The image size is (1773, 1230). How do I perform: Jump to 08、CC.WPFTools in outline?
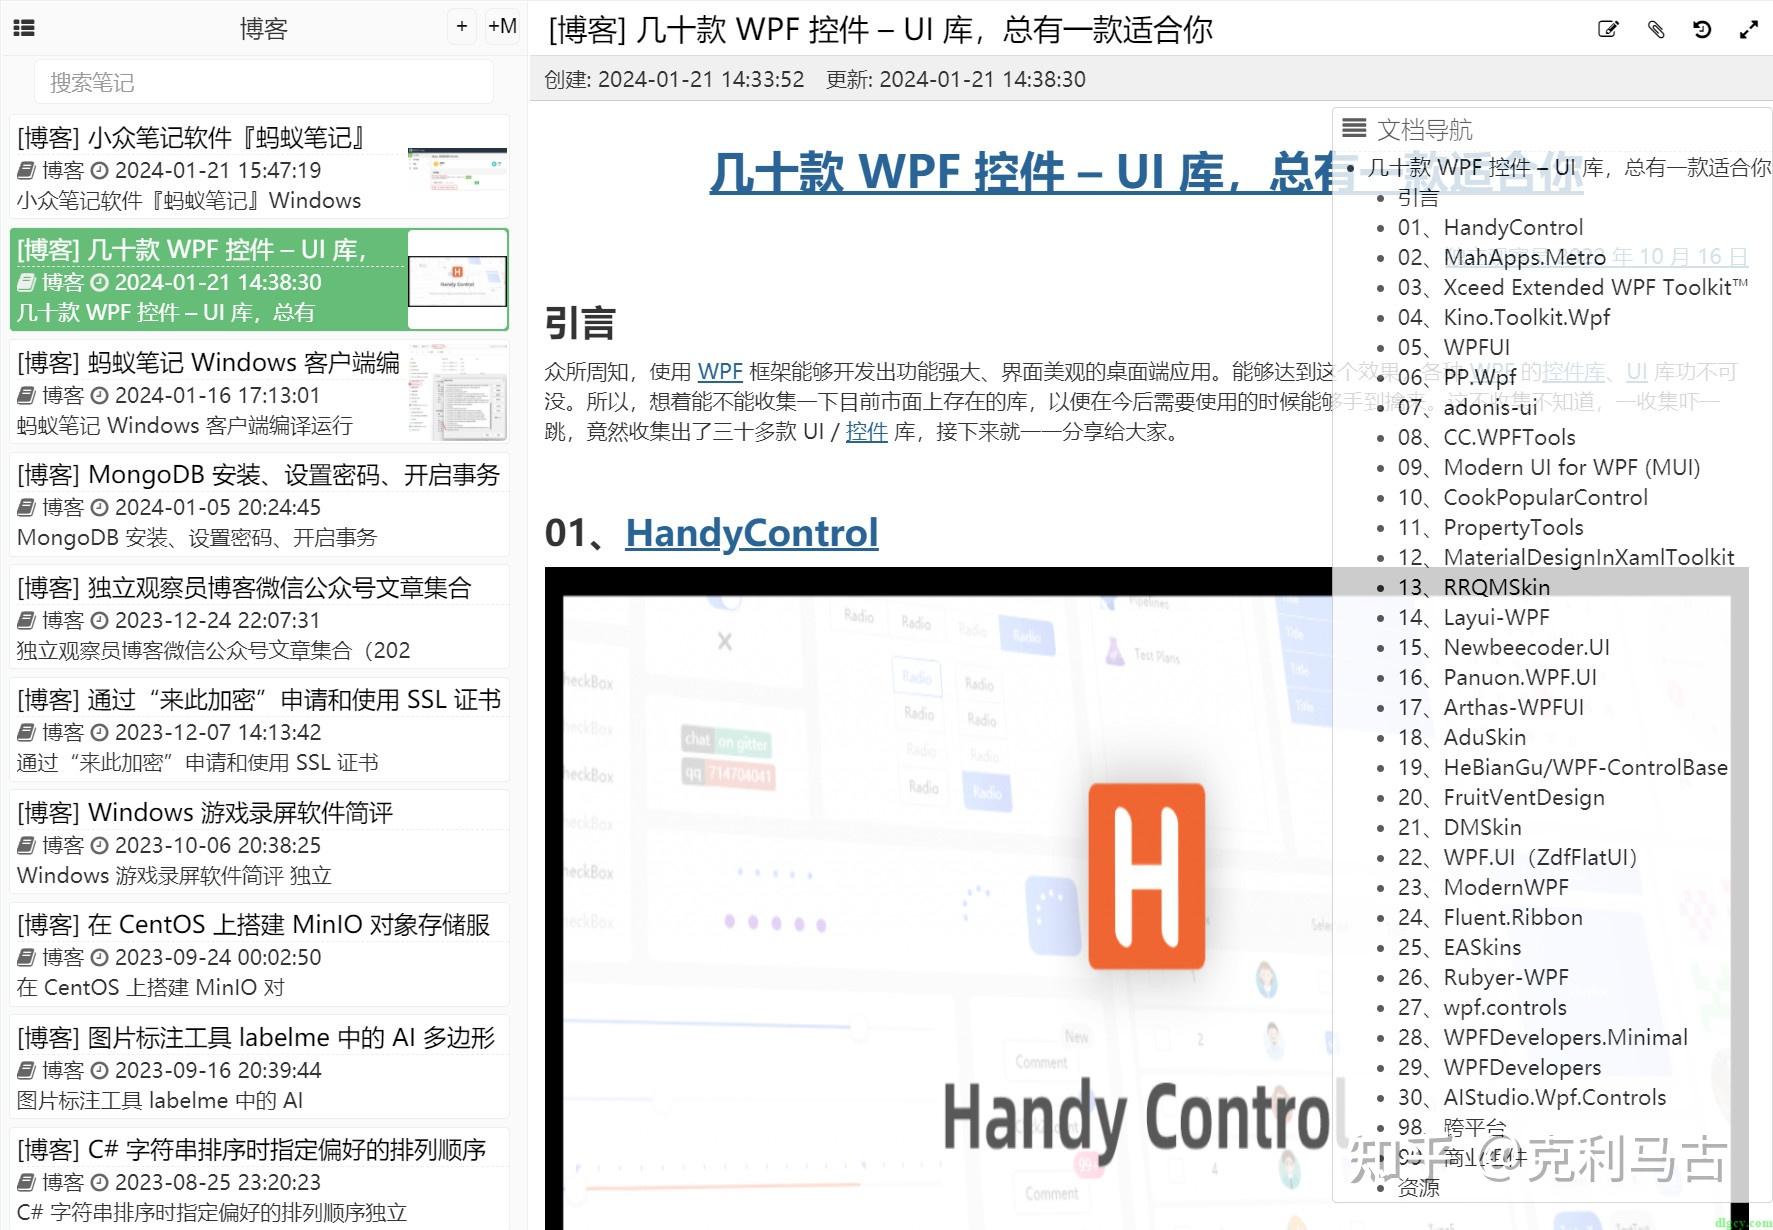[1487, 438]
